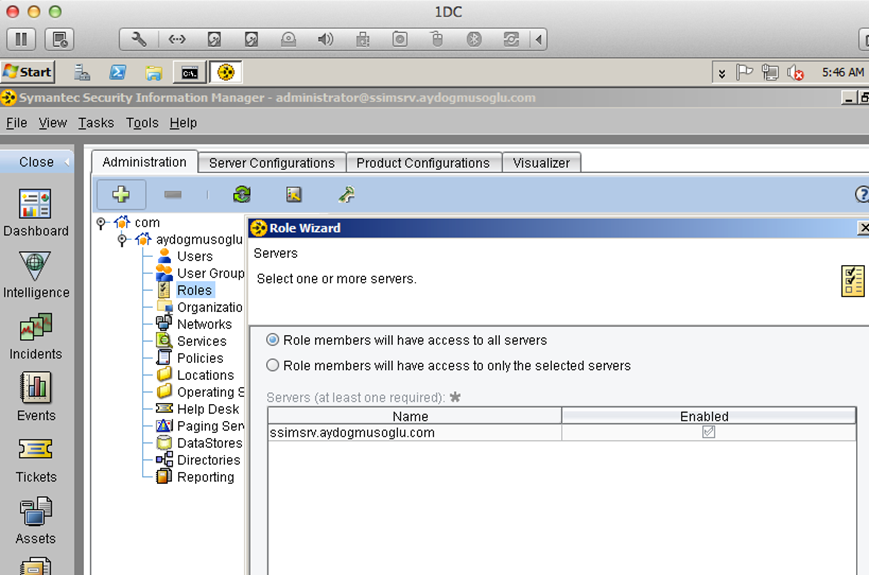Viewport: 869px width, 575px height.
Task: Show hidden tray icons chevron
Action: click(722, 73)
